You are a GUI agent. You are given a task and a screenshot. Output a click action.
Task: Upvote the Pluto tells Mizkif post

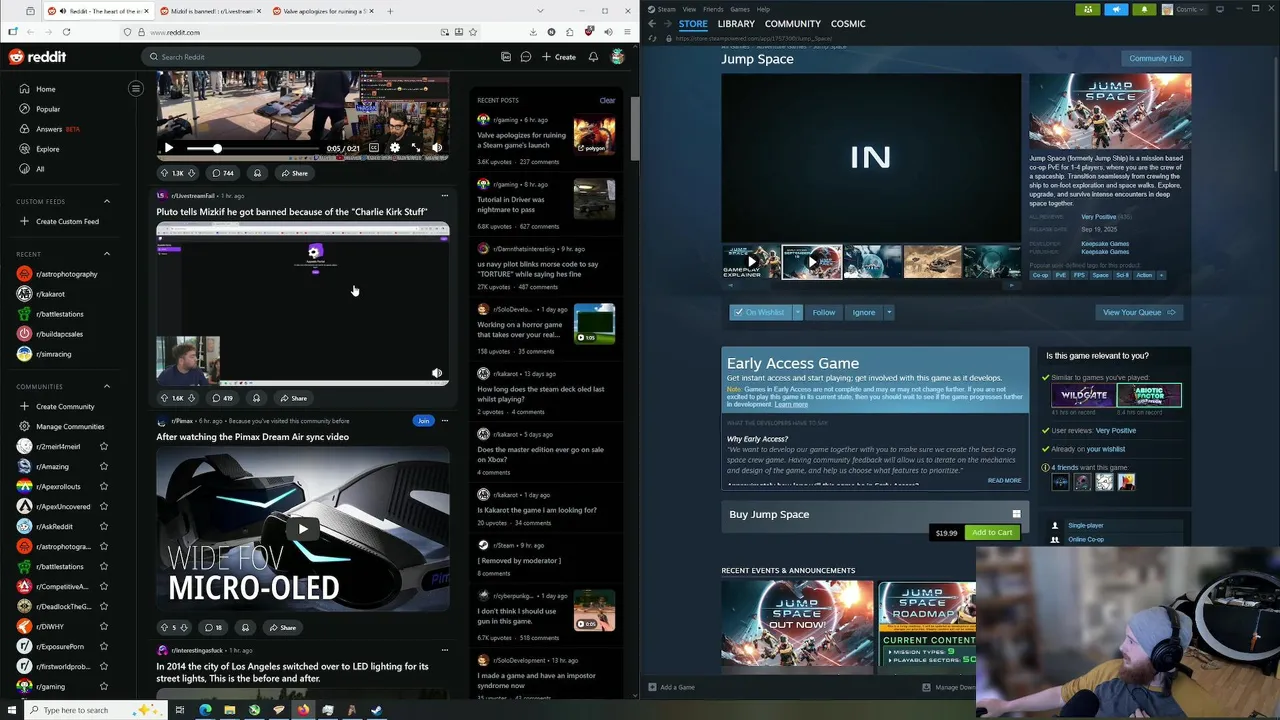click(165, 398)
